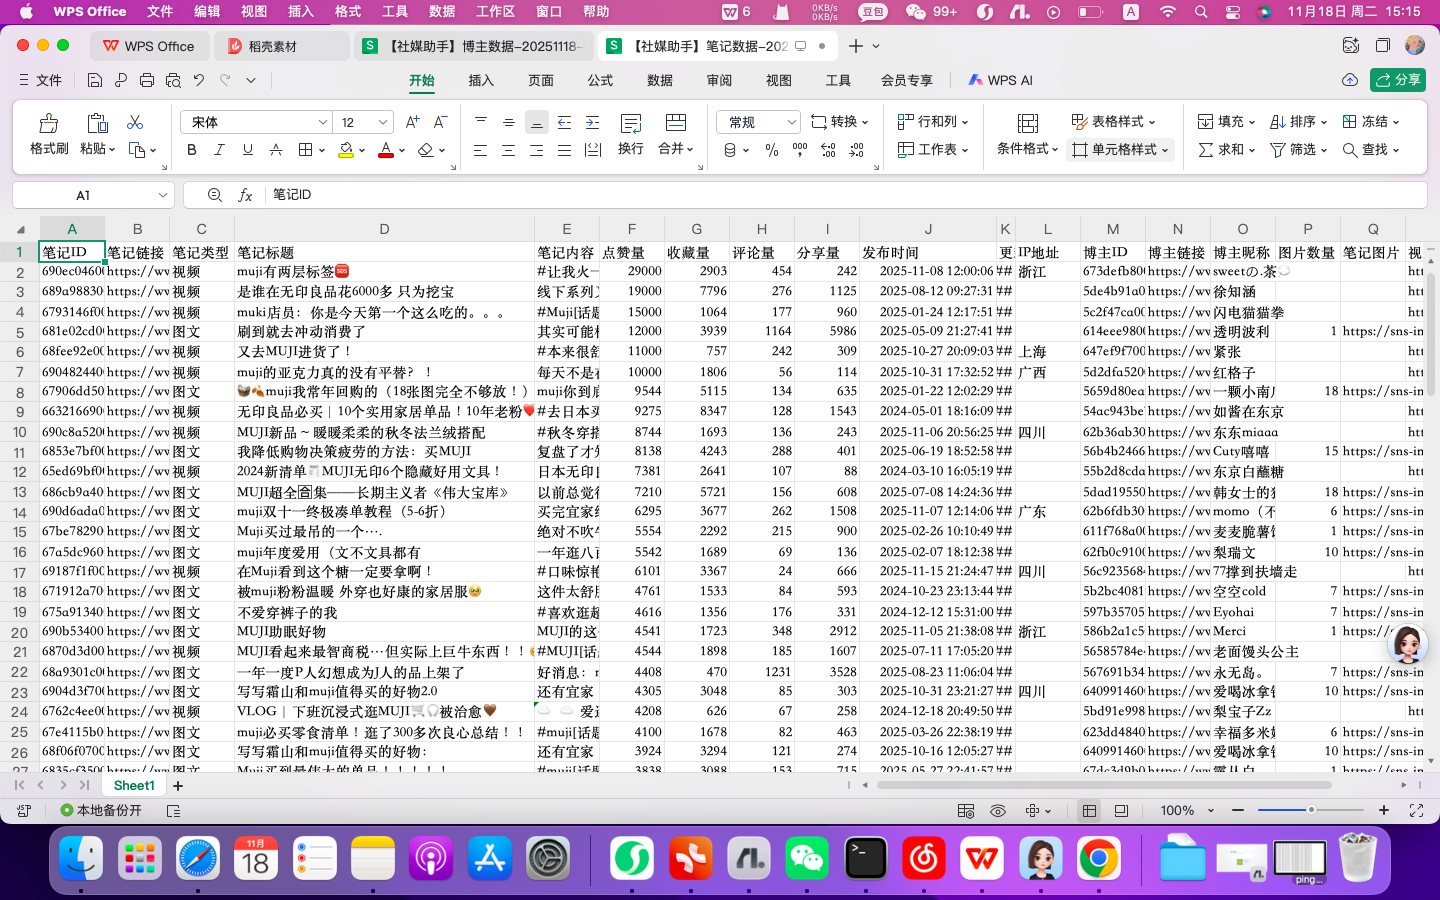This screenshot has width=1440, height=900.
Task: Toggle bold formatting
Action: 192,150
